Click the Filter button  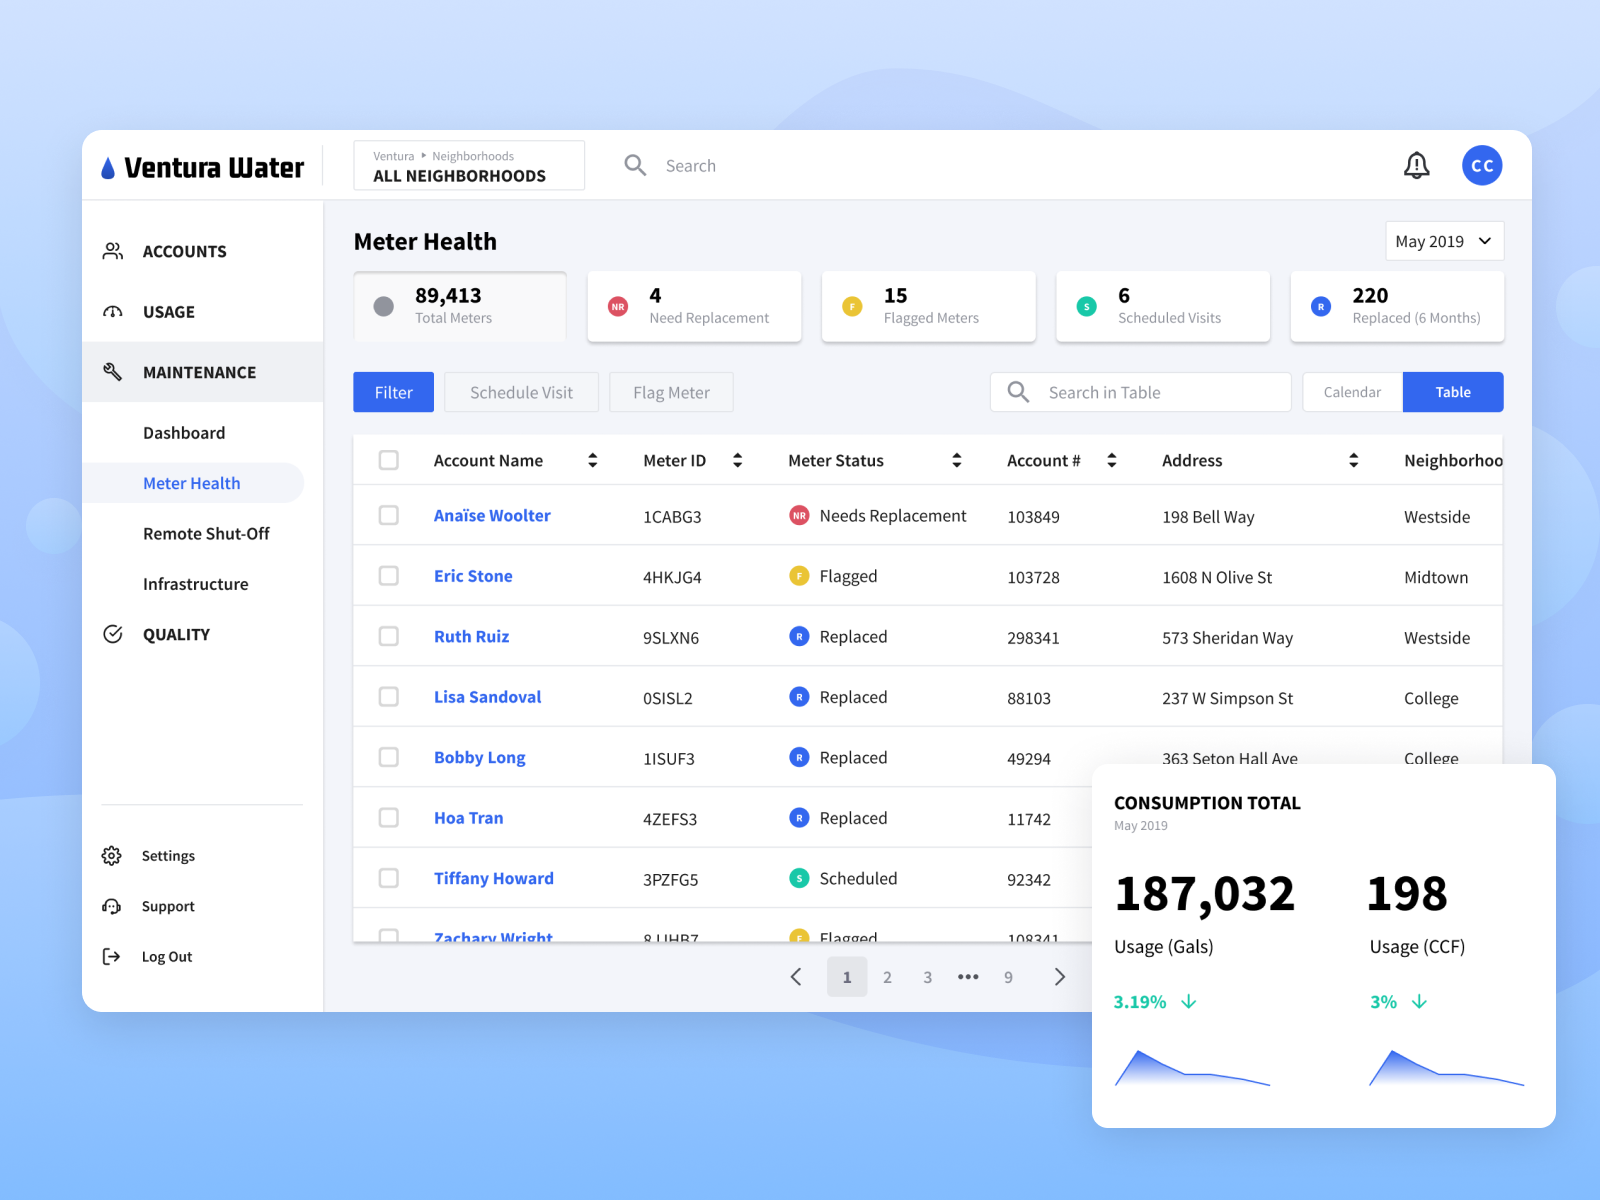392,392
